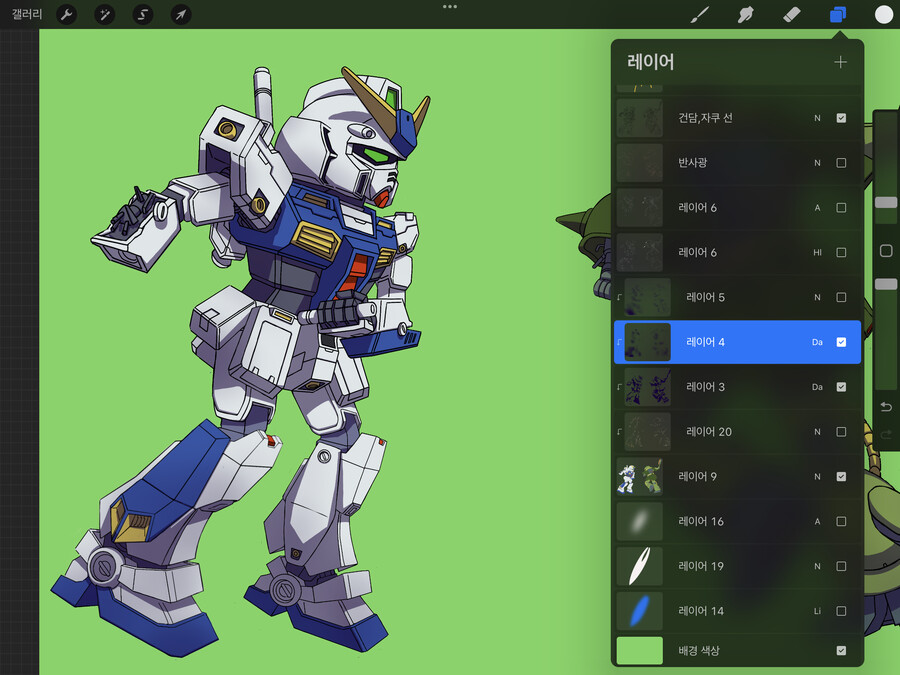Show the 레이어 5 layer
Screen dimensions: 900x675
(x=841, y=297)
